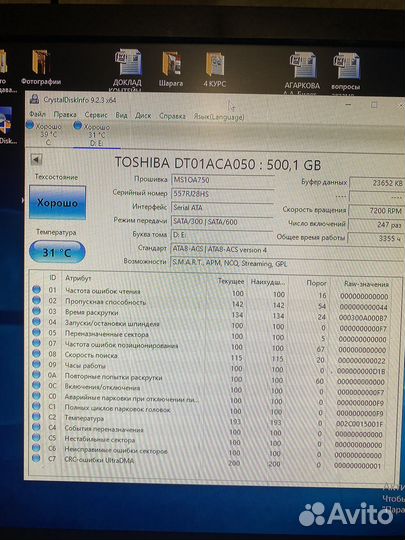Click raw value 002C0015001F
The width and height of the screenshot is (405, 540).
click(x=360, y=424)
